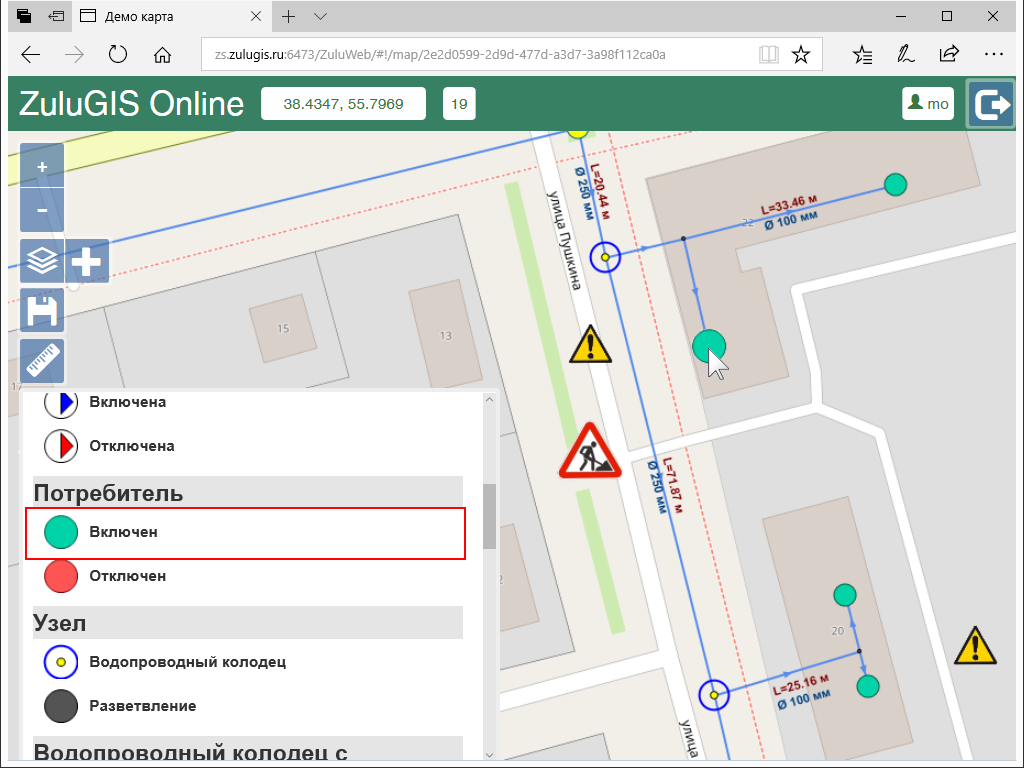Viewport: 1024px width, 768px height.
Task: Open the user account 'mo' button
Action: (x=927, y=104)
